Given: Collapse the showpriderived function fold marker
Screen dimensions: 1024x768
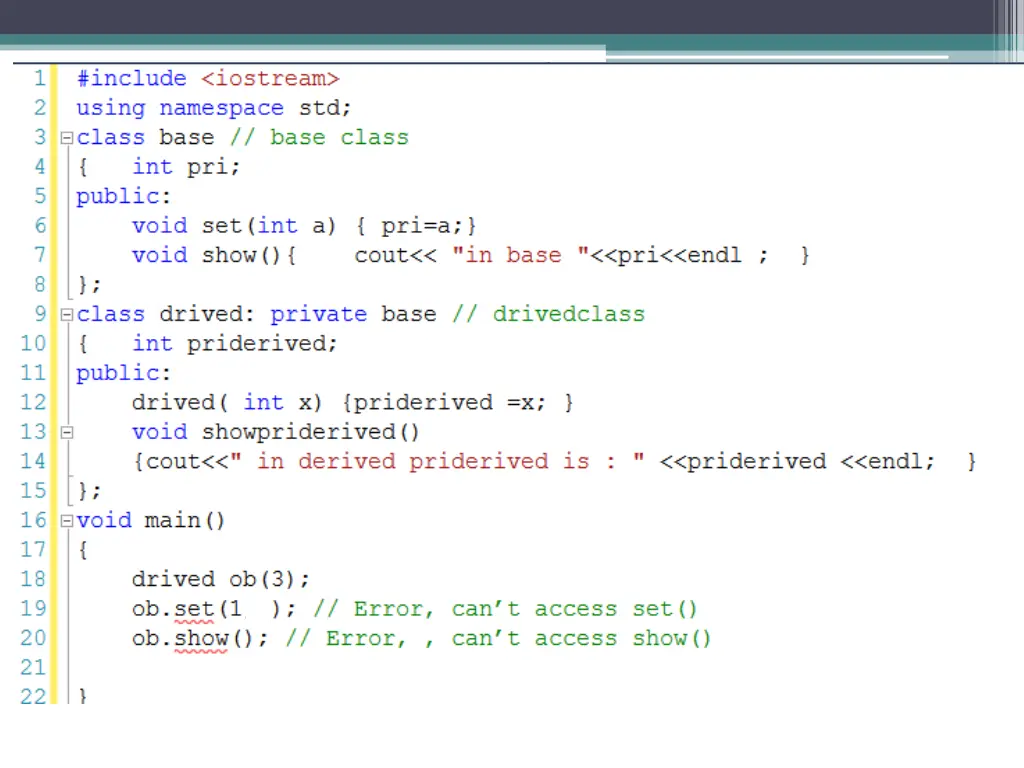Looking at the screenshot, I should point(66,433).
